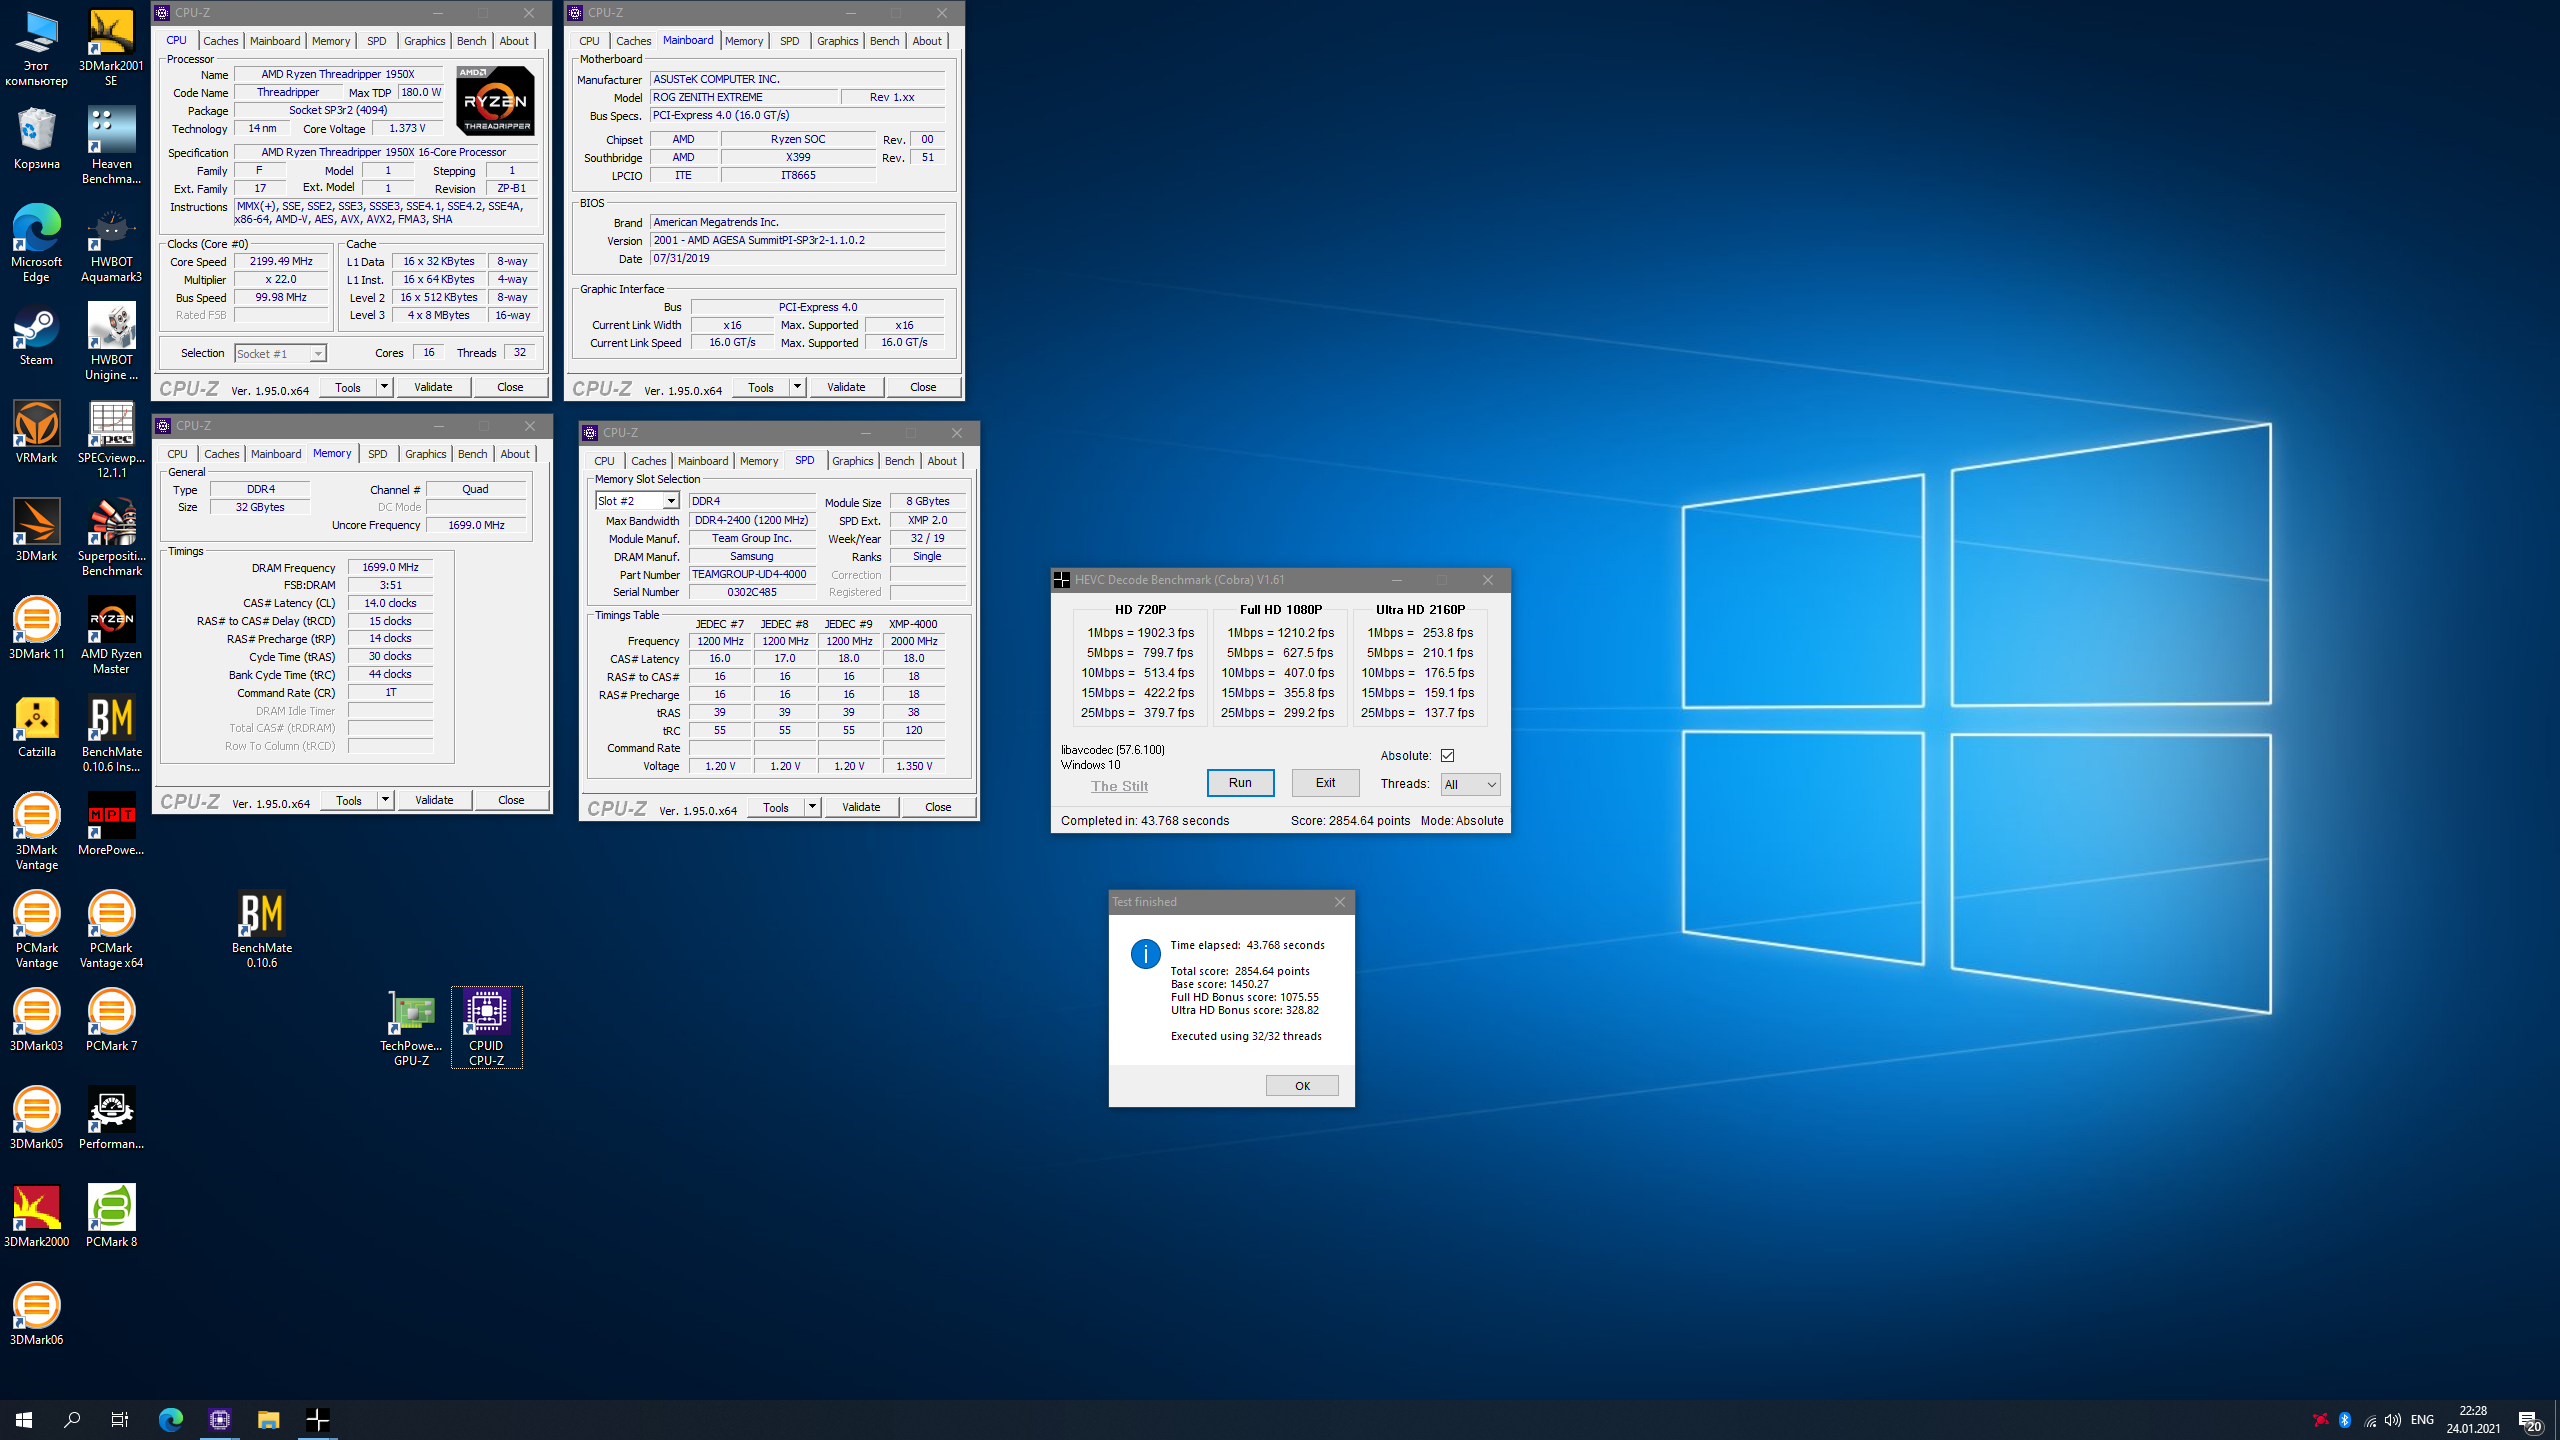The height and width of the screenshot is (1440, 2560).
Task: Launch 3DMark06 desktop shortcut
Action: tap(36, 1315)
